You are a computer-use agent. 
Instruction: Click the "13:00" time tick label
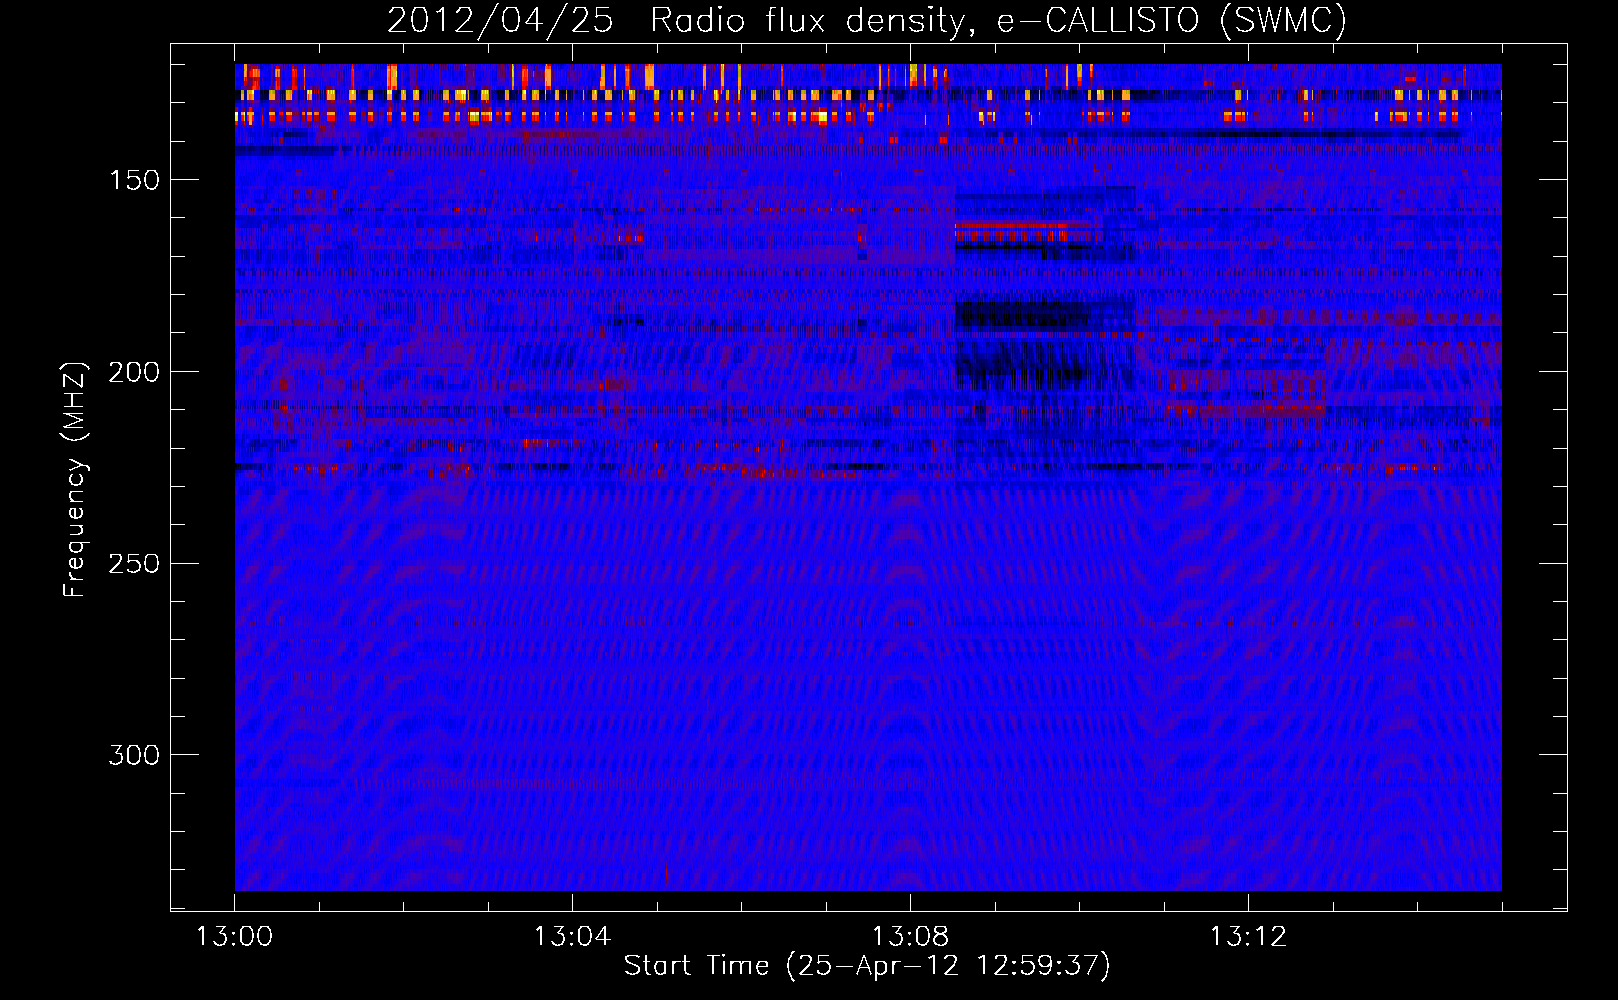234,937
